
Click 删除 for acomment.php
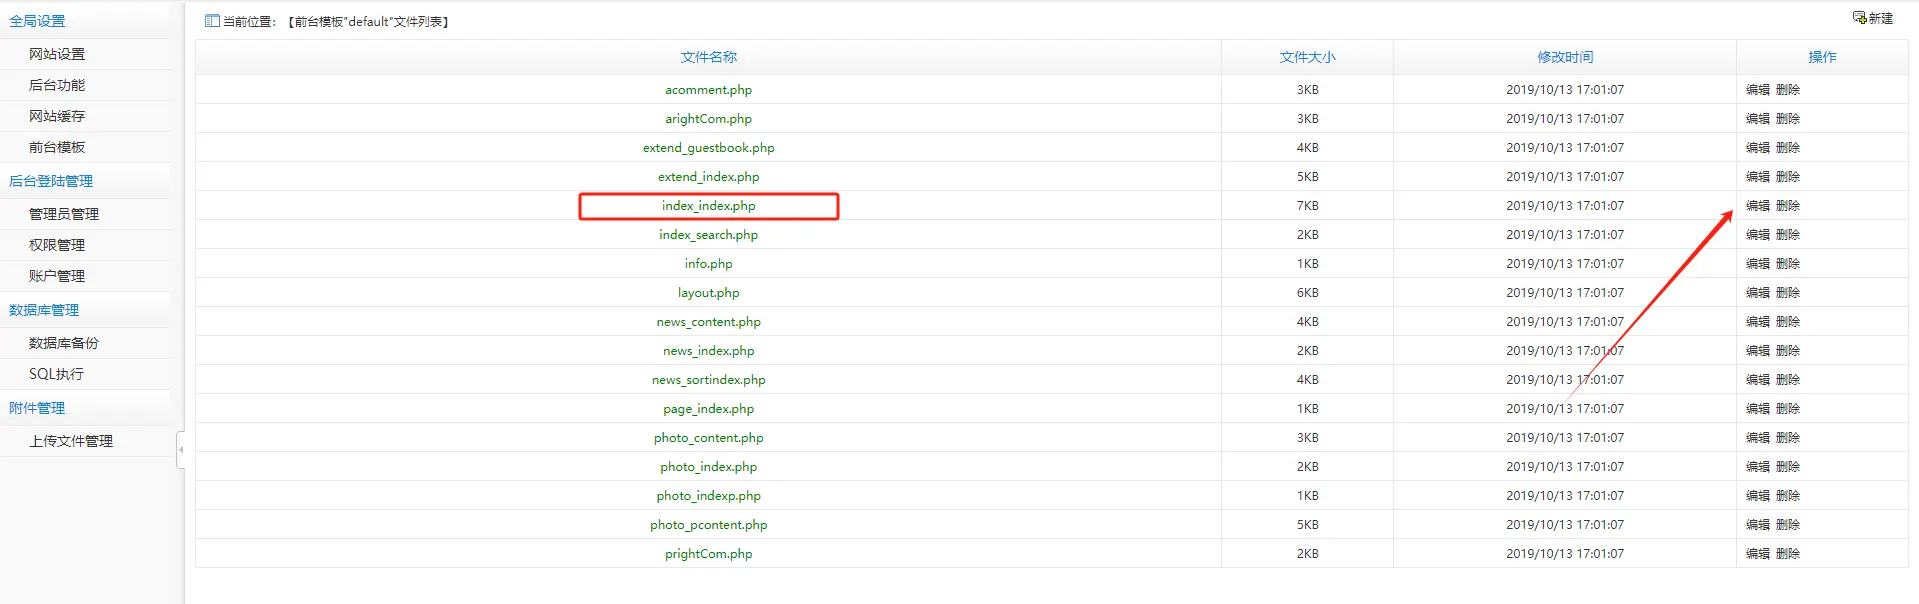tap(1788, 90)
